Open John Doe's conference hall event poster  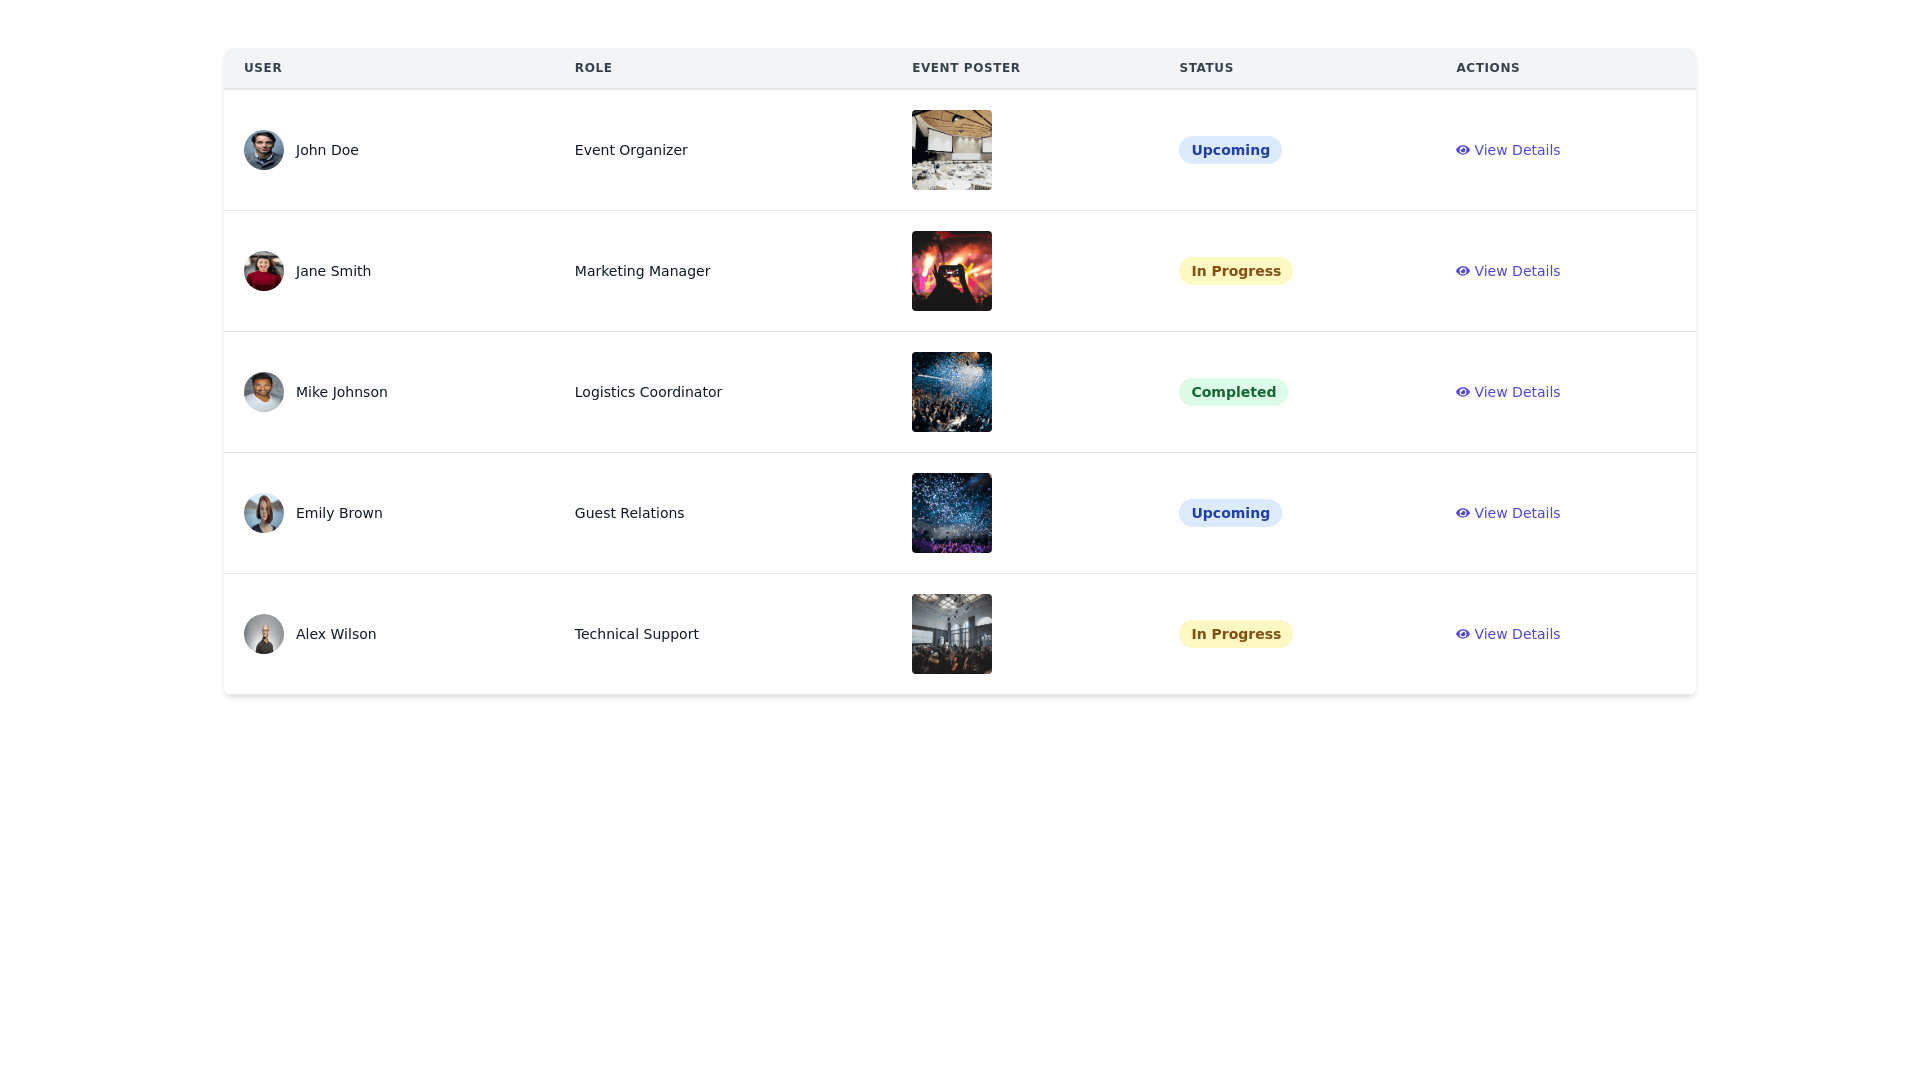(x=952, y=150)
